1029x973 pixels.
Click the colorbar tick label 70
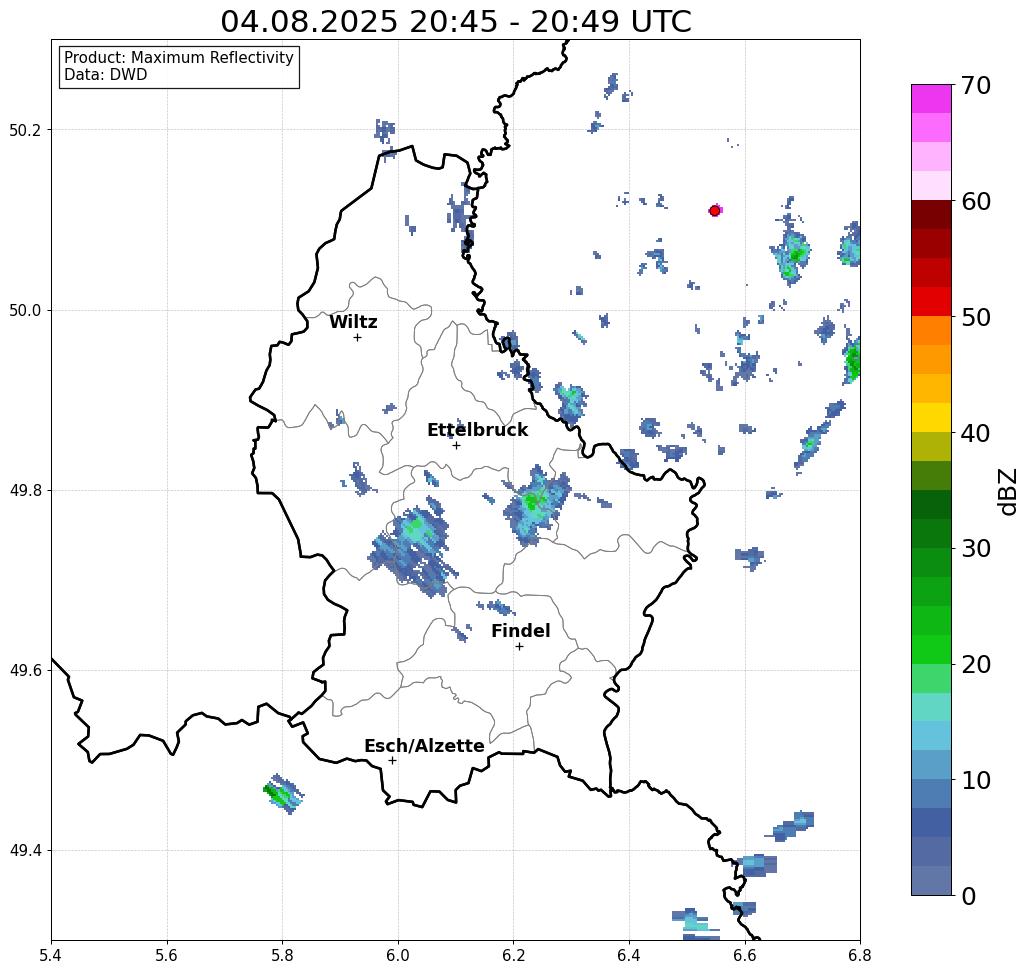tap(975, 85)
